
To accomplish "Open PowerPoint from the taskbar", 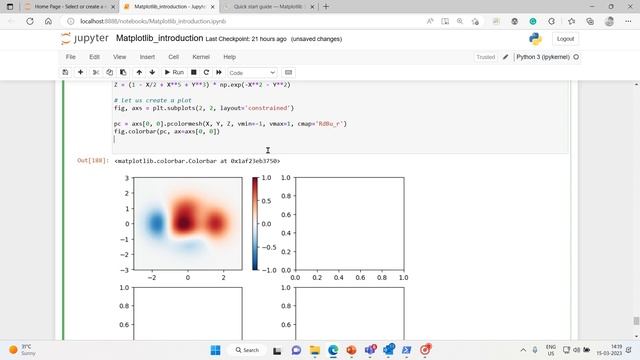I will [351, 350].
